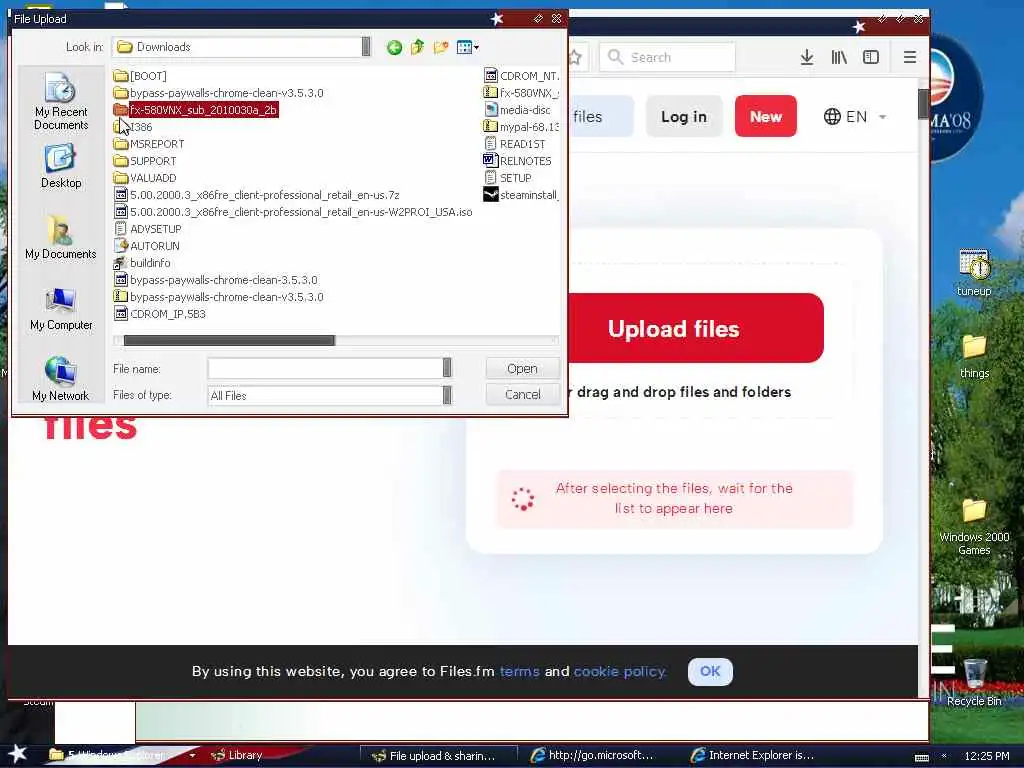This screenshot has height=768, width=1024.
Task: Click the red New button
Action: pos(765,116)
